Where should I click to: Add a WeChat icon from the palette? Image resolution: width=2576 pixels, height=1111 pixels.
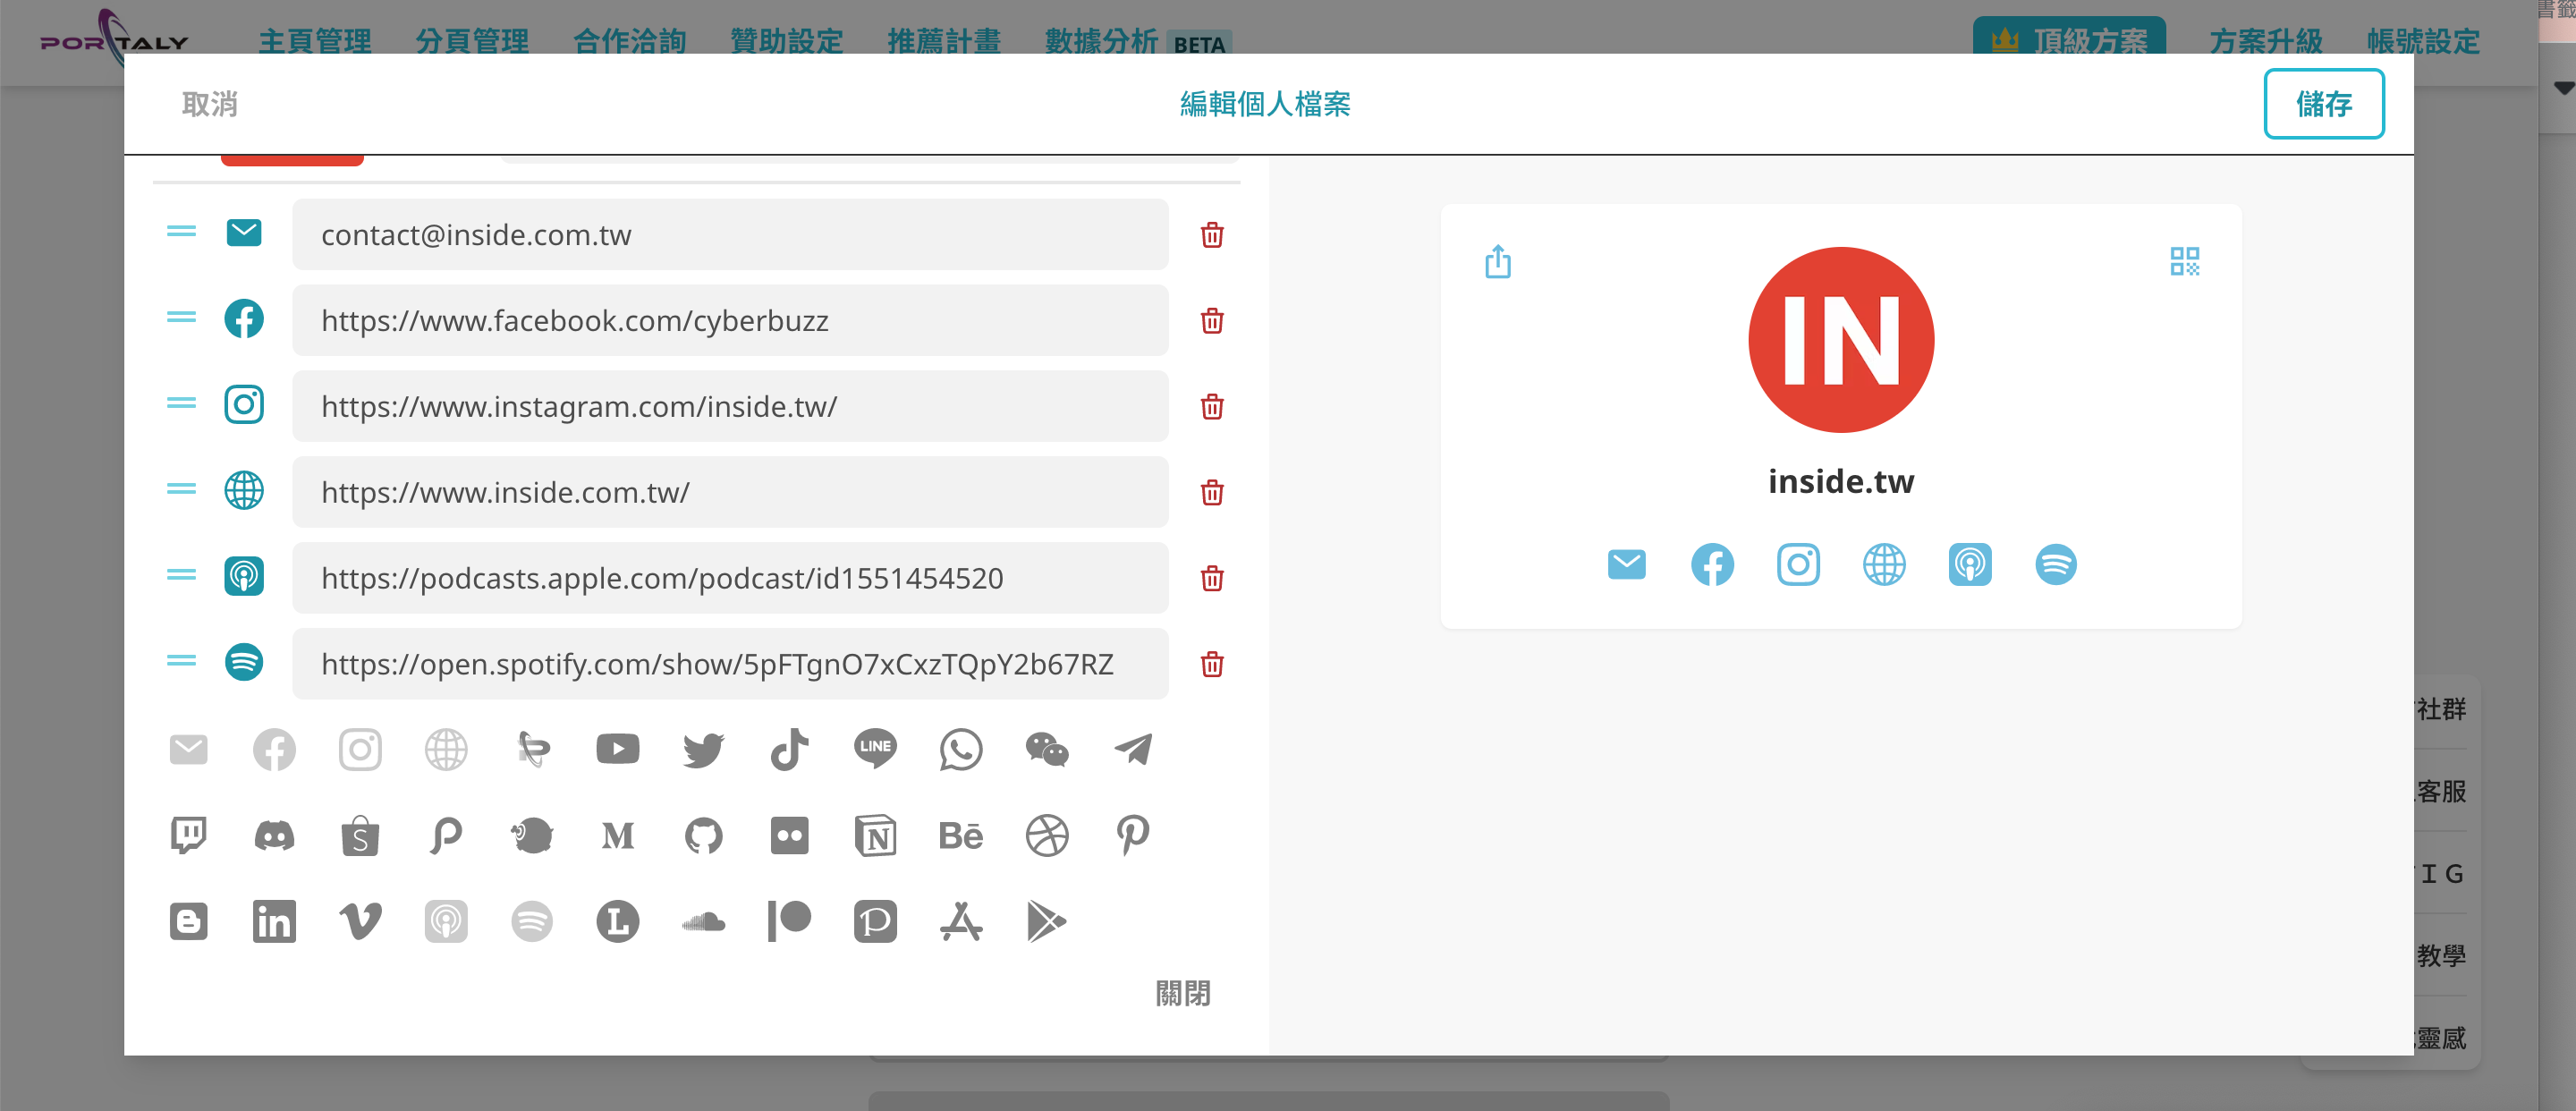tap(1047, 749)
